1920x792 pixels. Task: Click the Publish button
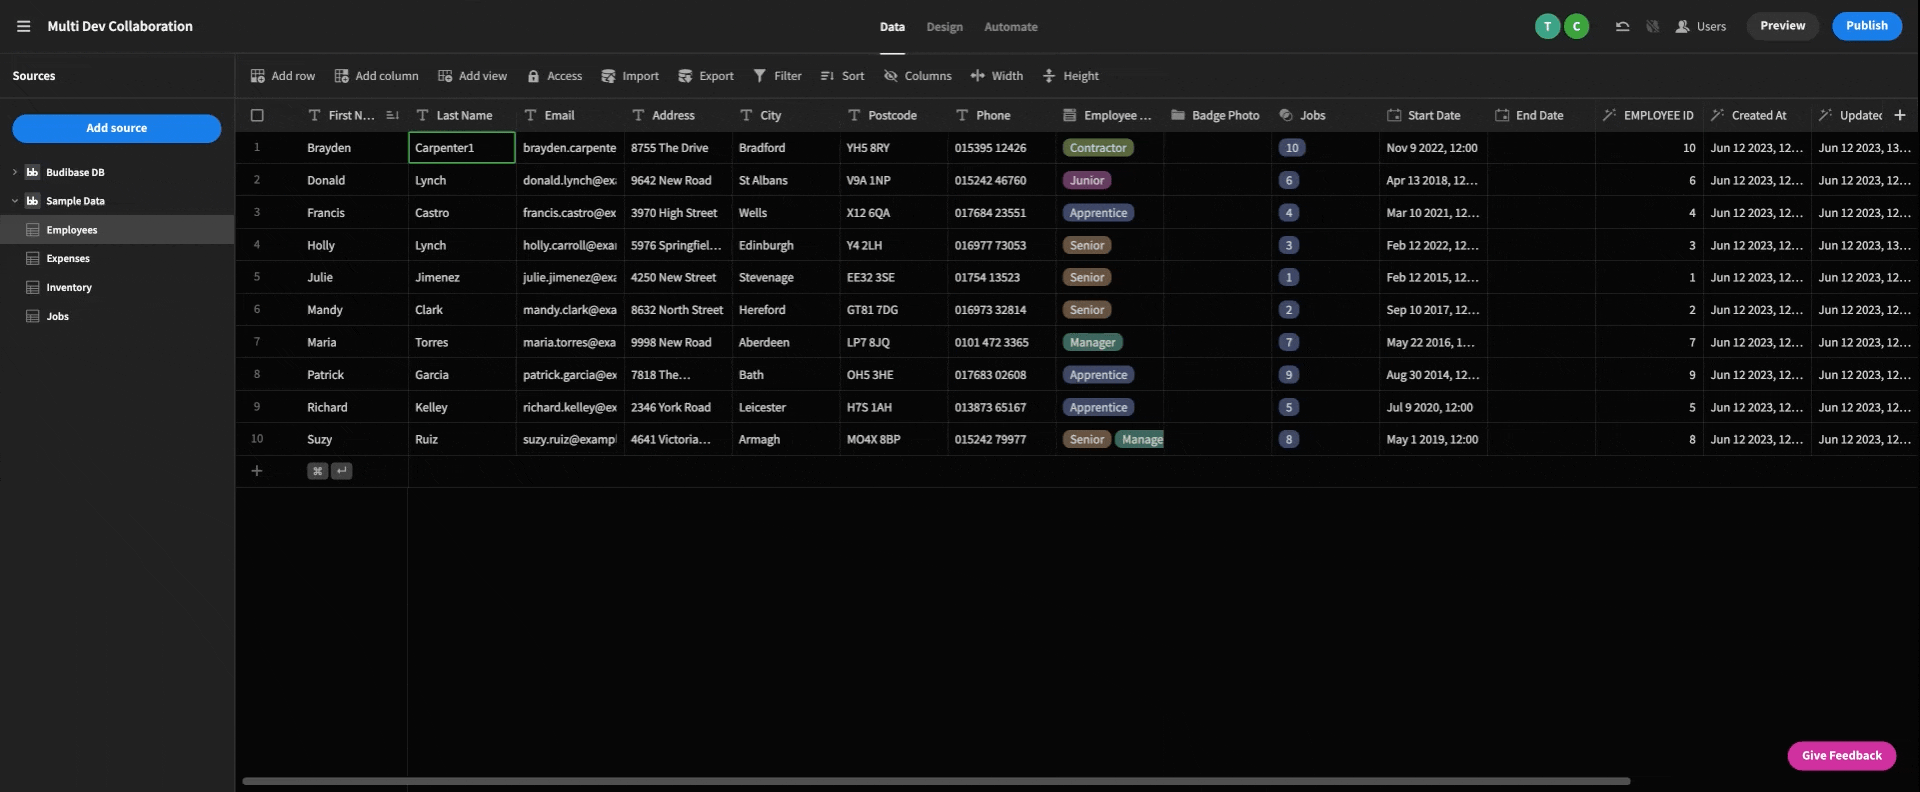[x=1867, y=26]
